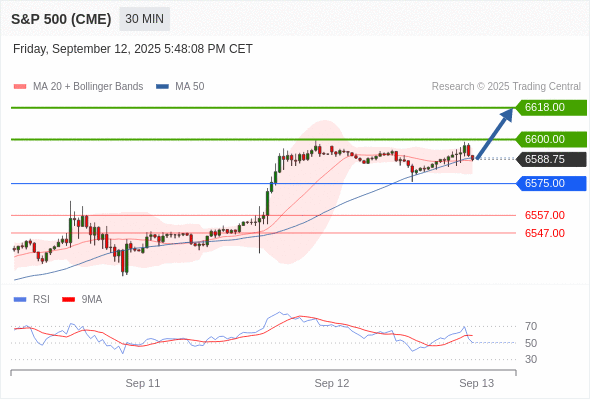Image resolution: width=590 pixels, height=400 pixels.
Task: Click the MA 20 + Bollinger Bands legend text
Action: point(88,87)
